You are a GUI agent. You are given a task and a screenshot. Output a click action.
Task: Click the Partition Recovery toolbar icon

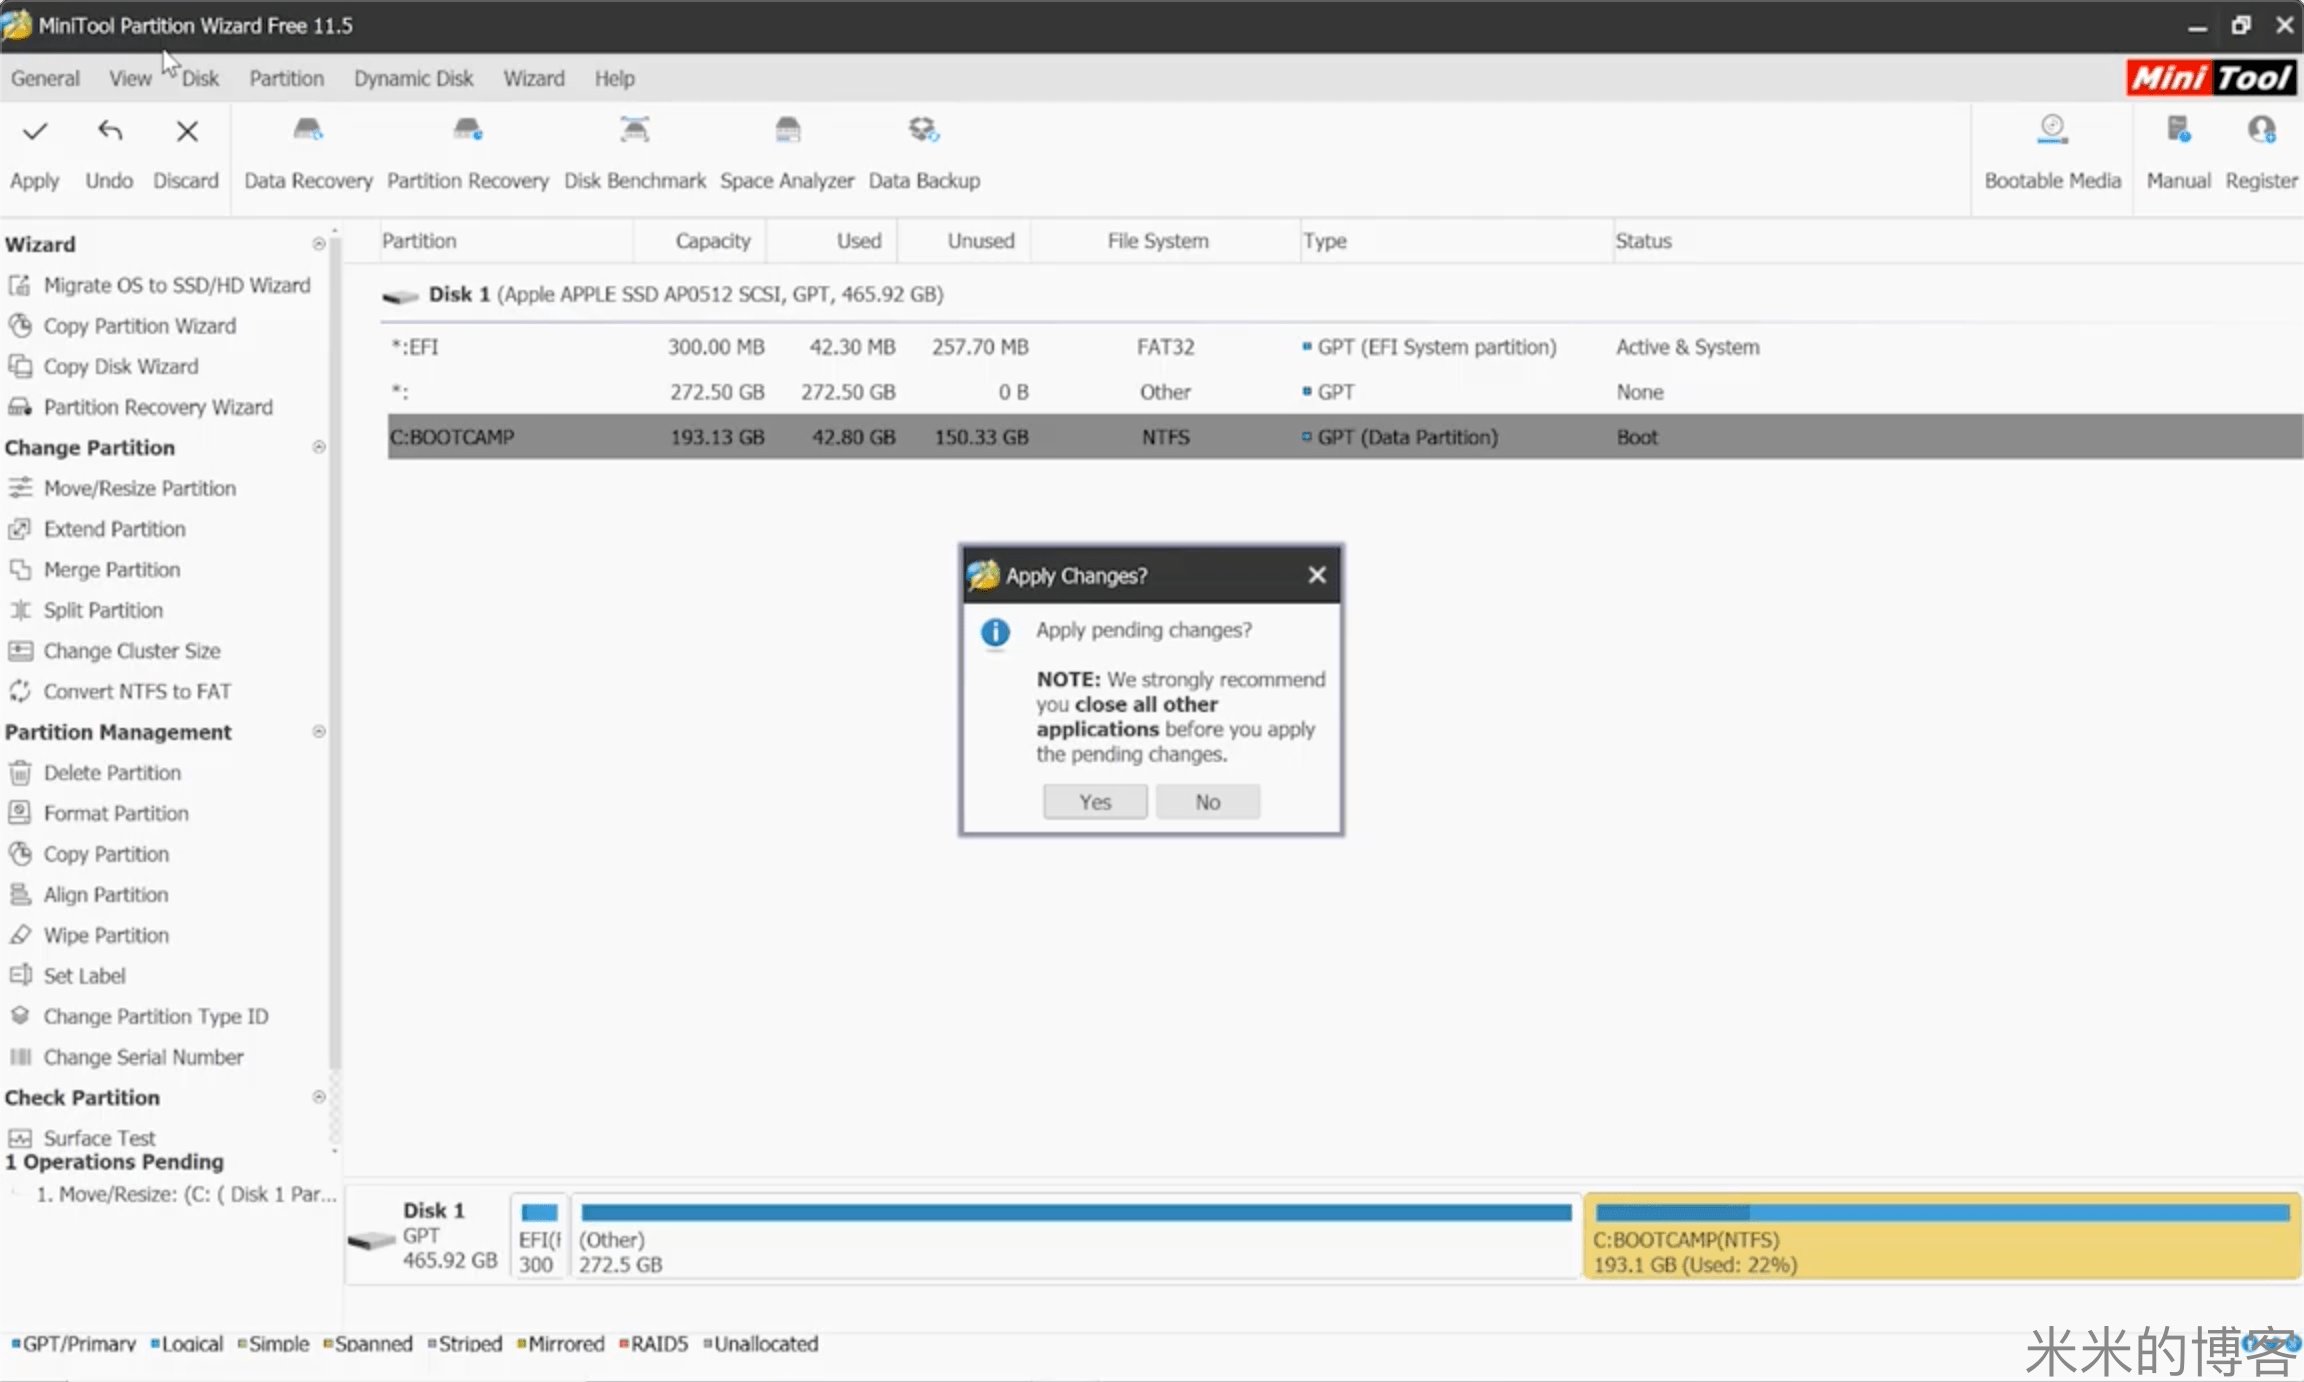click(467, 130)
